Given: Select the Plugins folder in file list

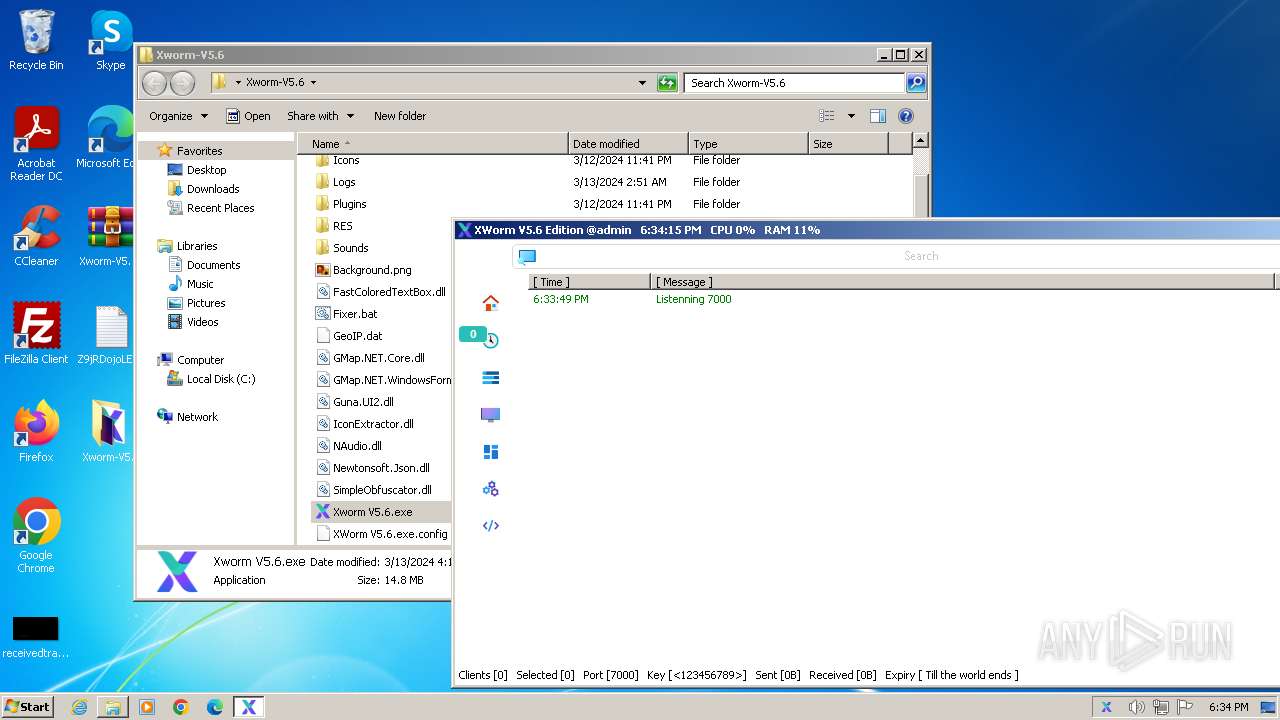Looking at the screenshot, I should pos(349,204).
